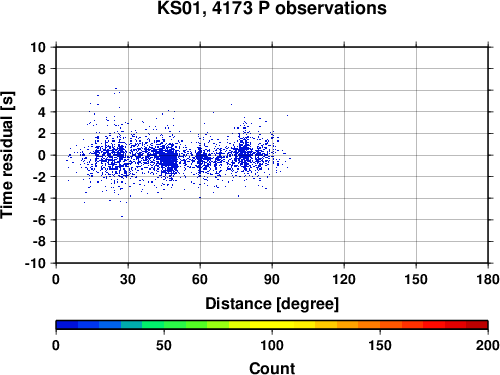This screenshot has height=375, width=500.
Task: Click x-axis tick label '150'
Action: pyautogui.click(x=416, y=279)
